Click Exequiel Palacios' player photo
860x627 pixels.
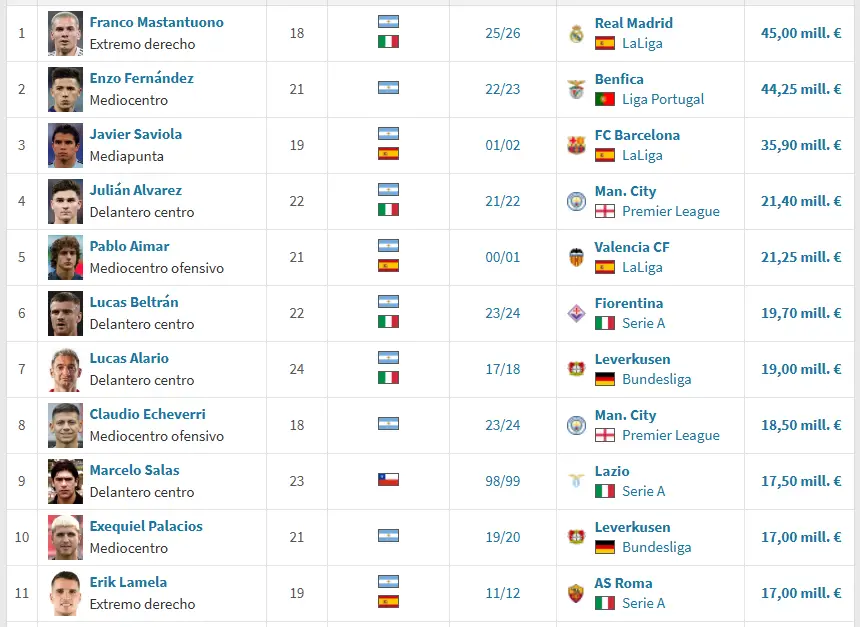point(66,537)
